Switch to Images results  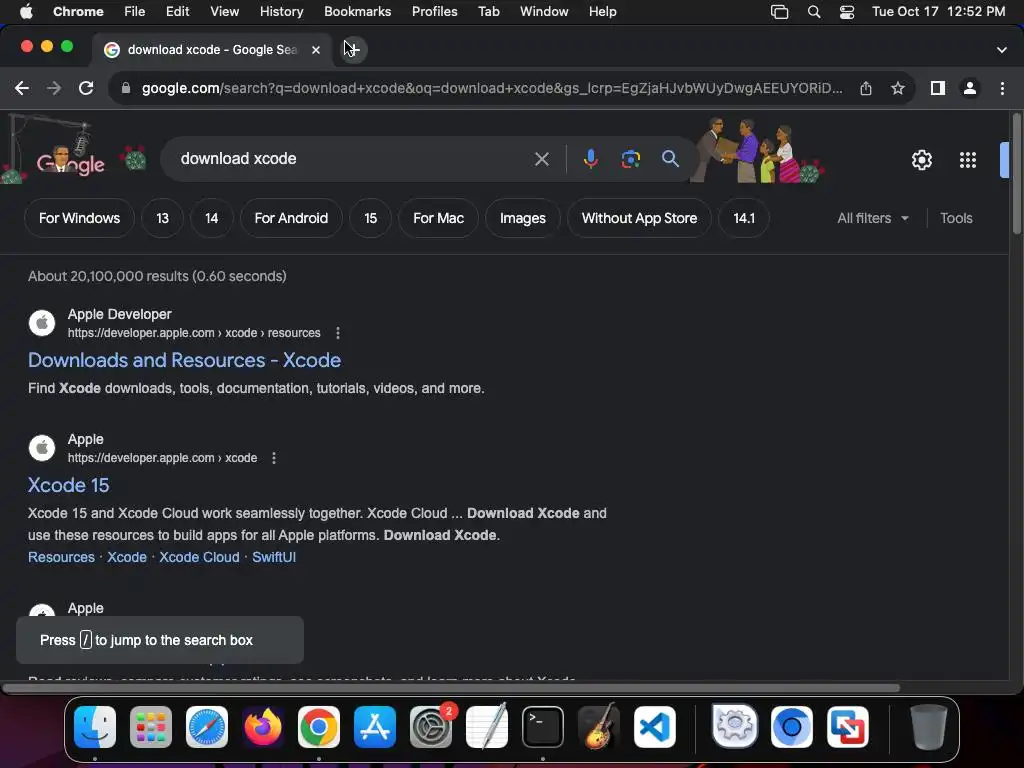click(x=522, y=218)
